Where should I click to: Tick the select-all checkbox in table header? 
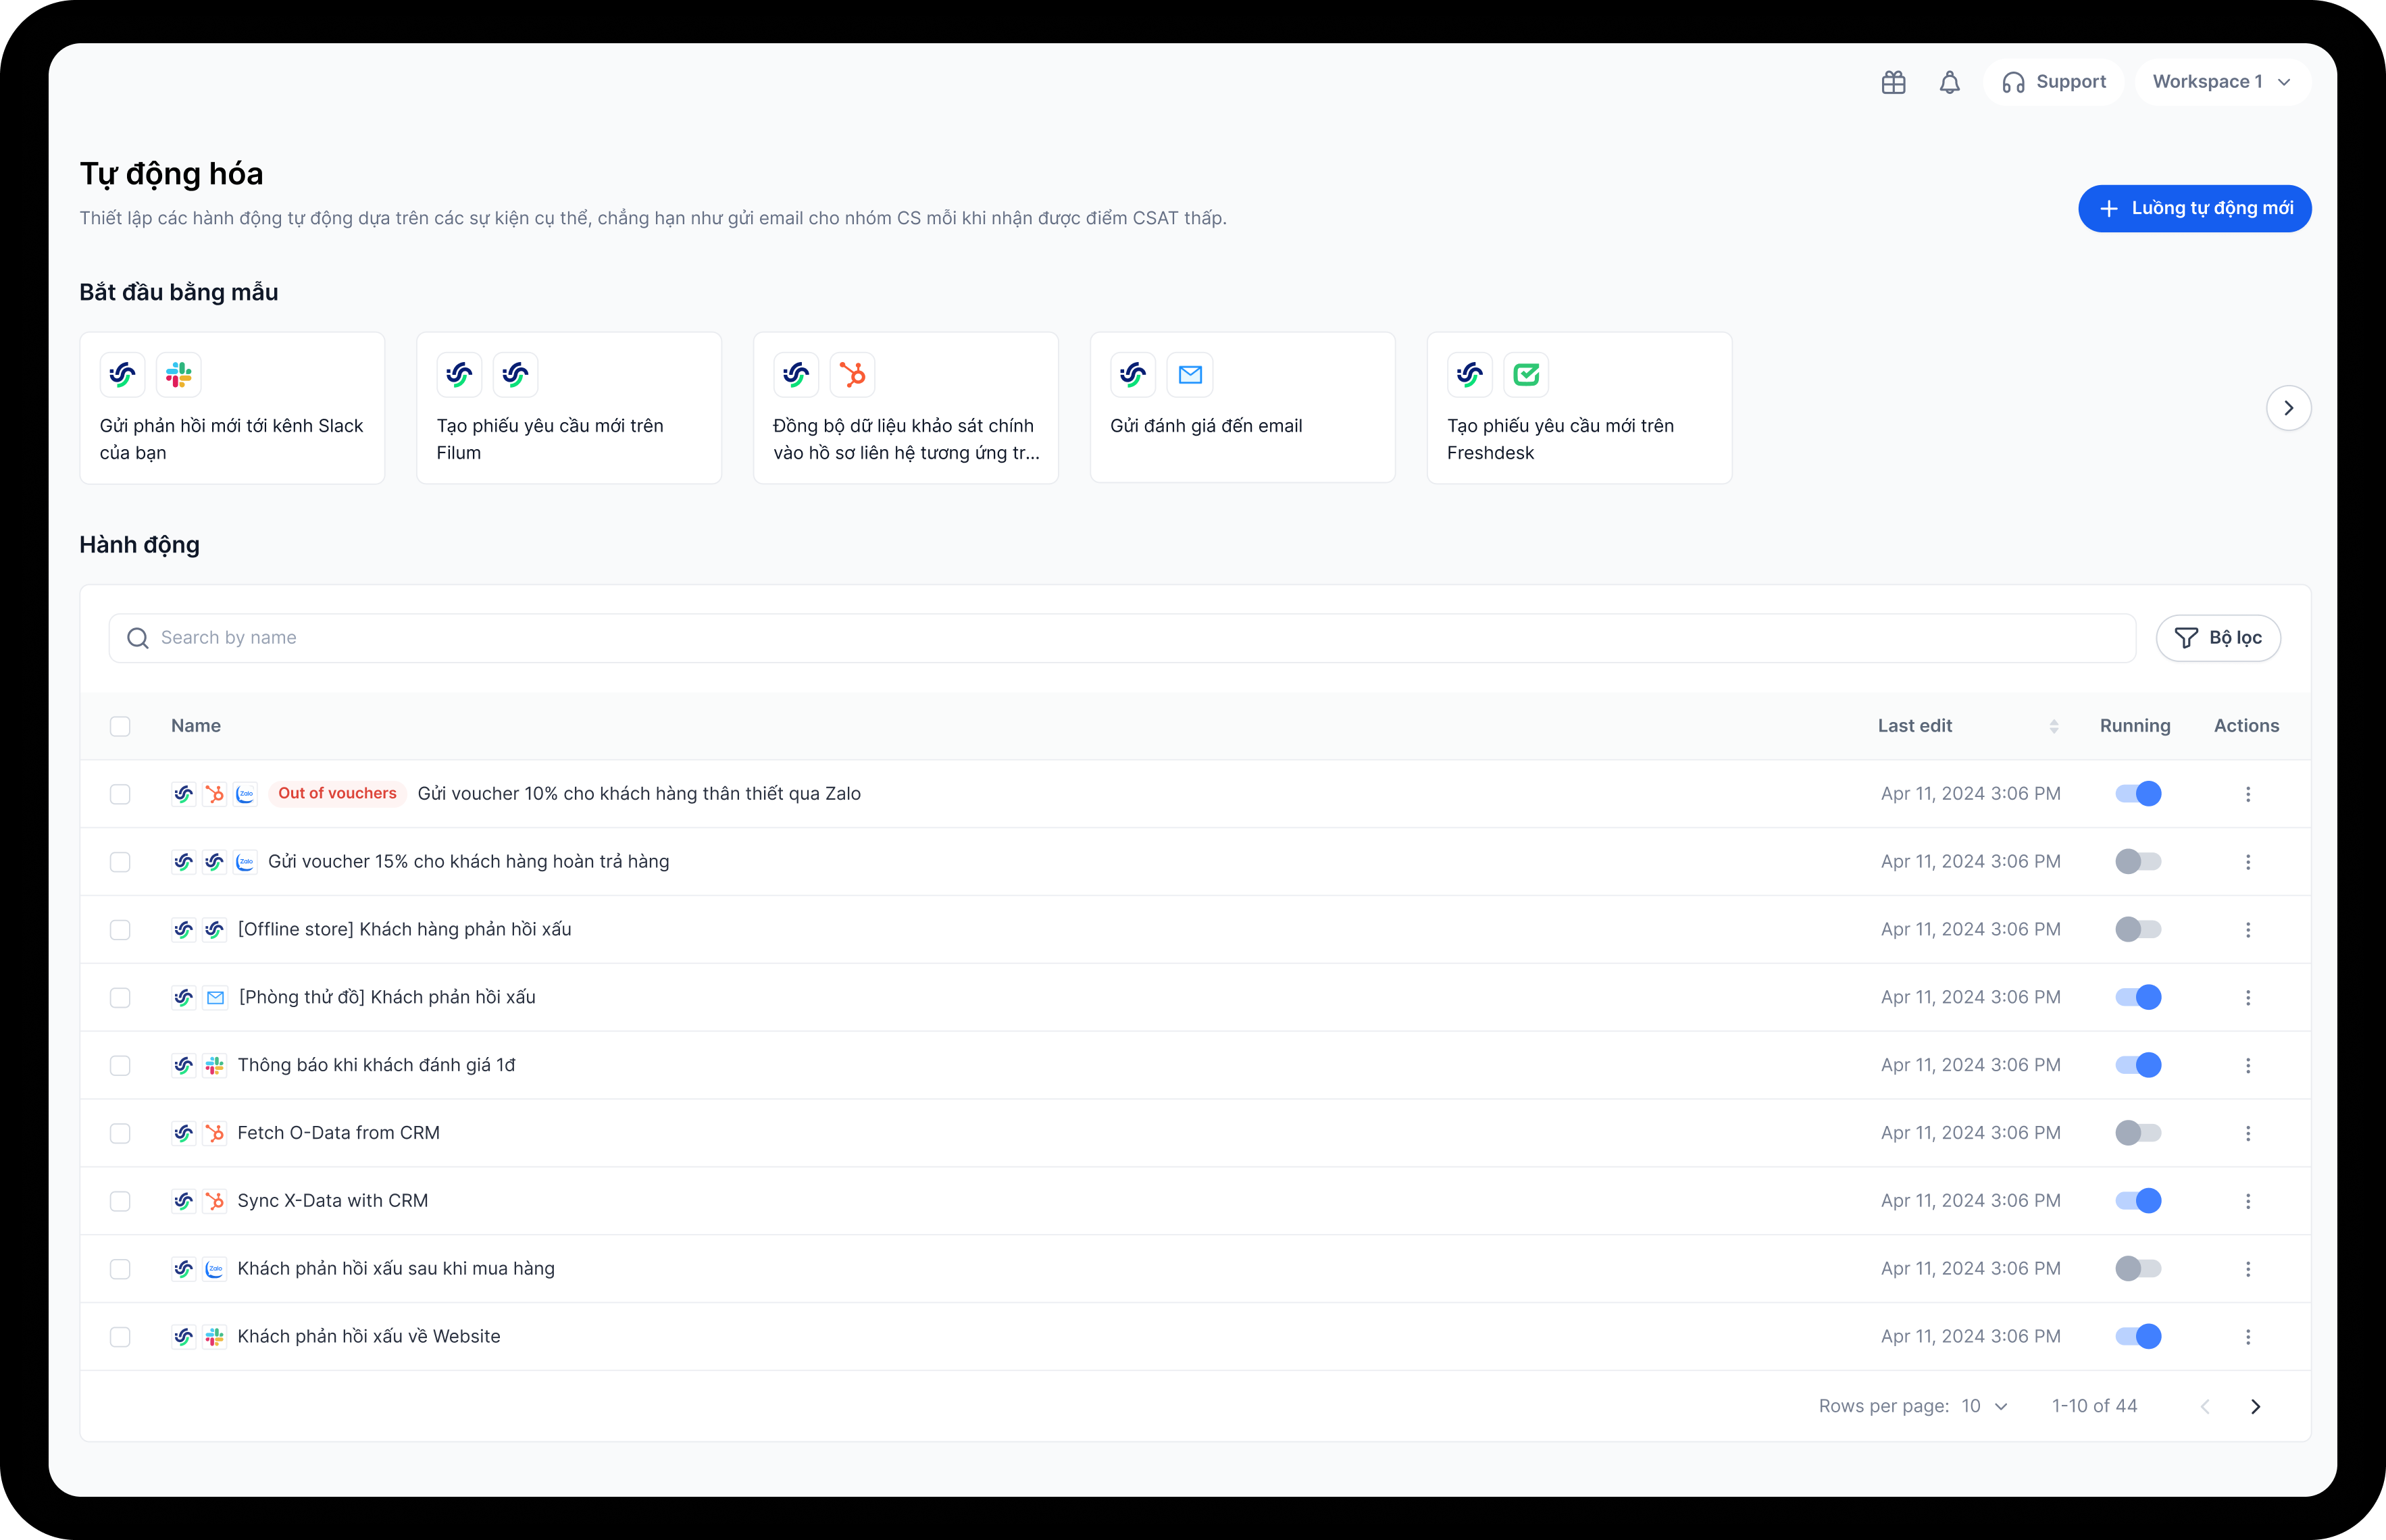120,726
